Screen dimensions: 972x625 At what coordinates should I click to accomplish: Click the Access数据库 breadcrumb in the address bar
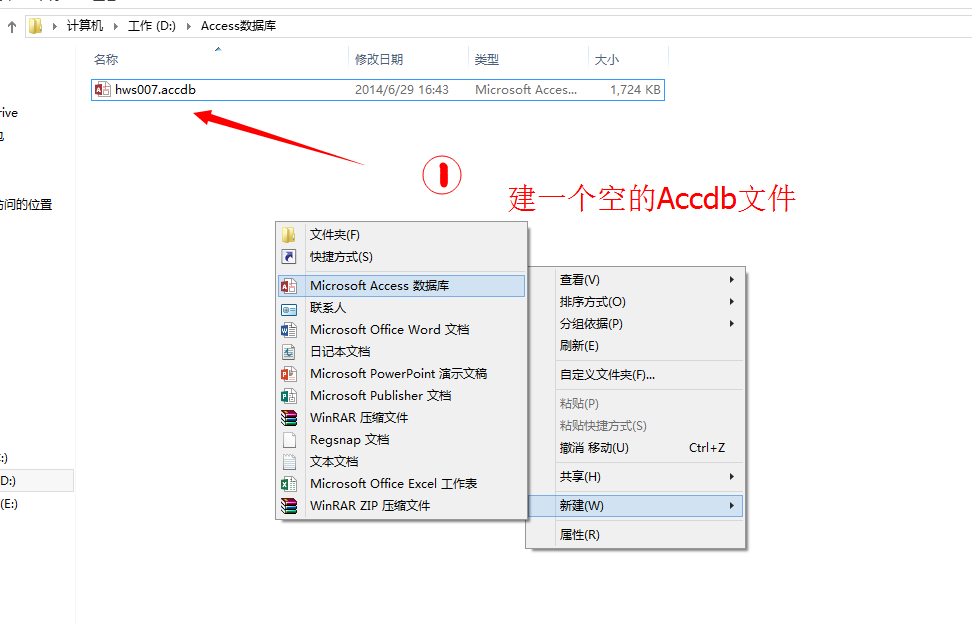click(238, 26)
